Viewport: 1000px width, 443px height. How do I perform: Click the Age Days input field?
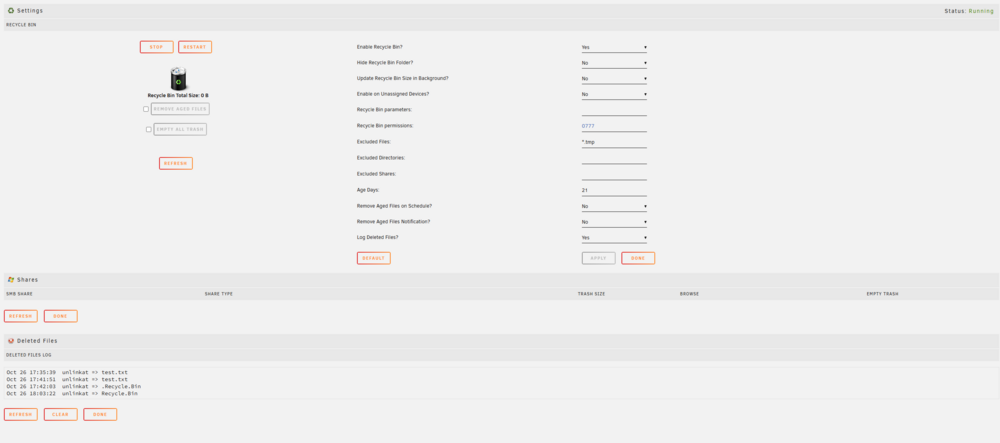click(x=614, y=191)
